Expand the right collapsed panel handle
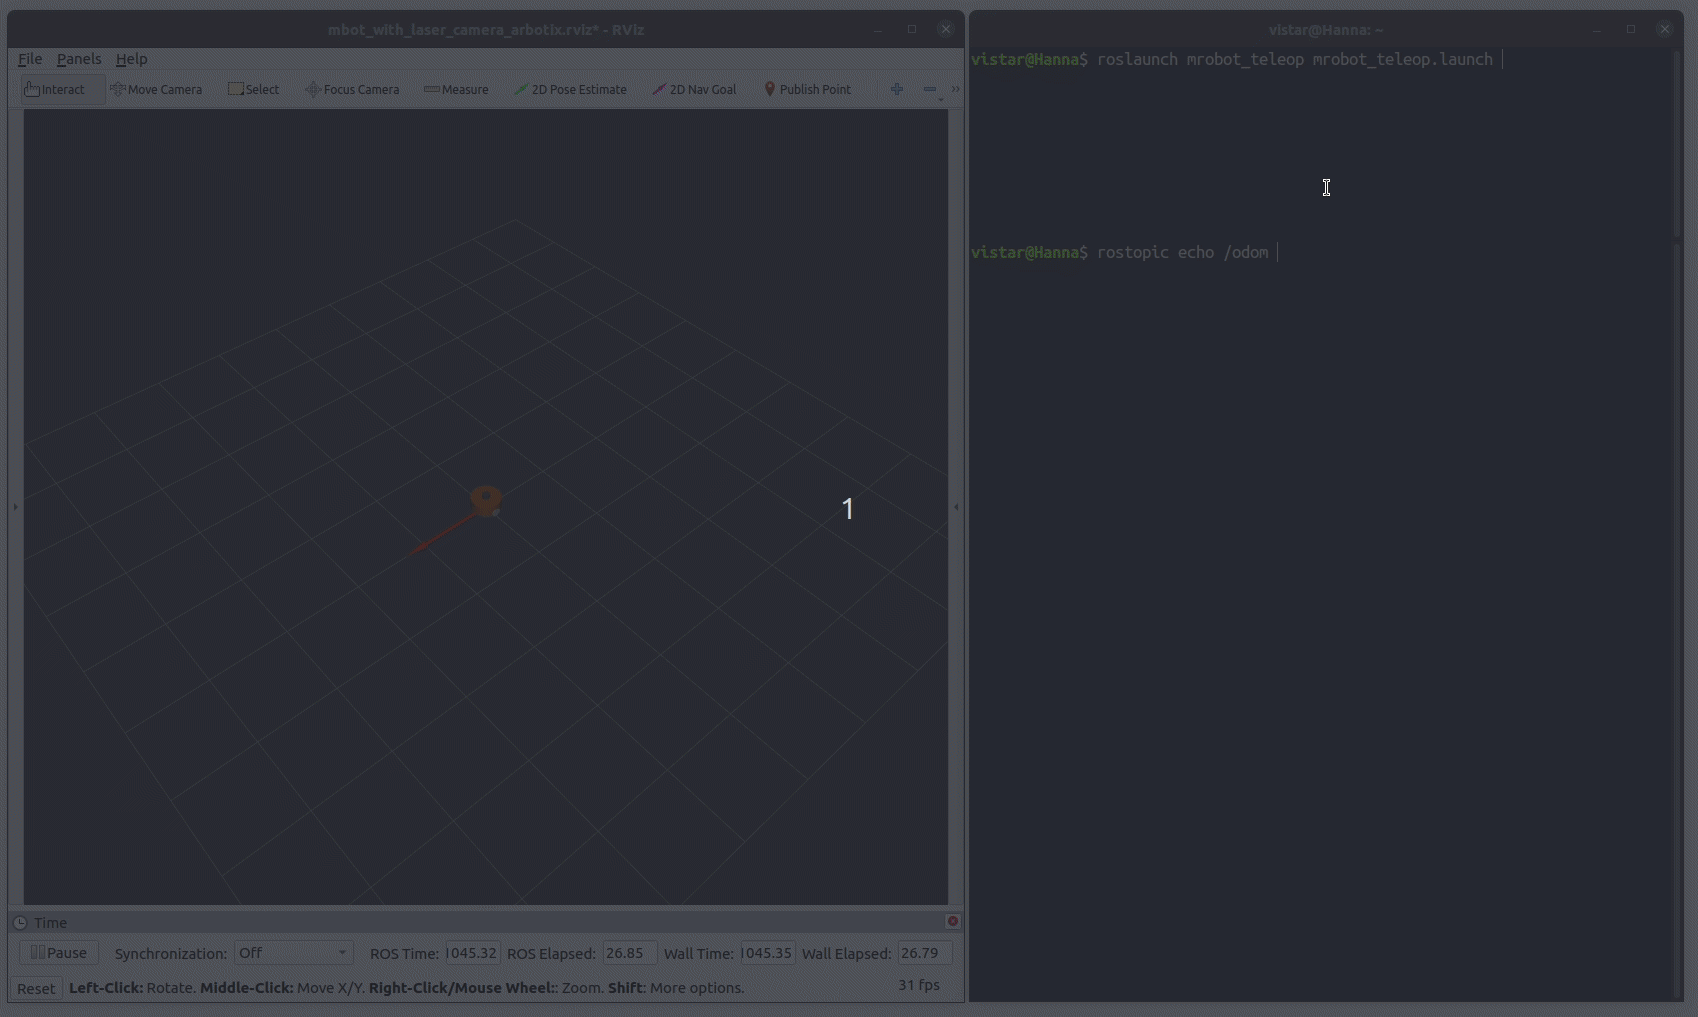1698x1017 pixels. coord(956,507)
